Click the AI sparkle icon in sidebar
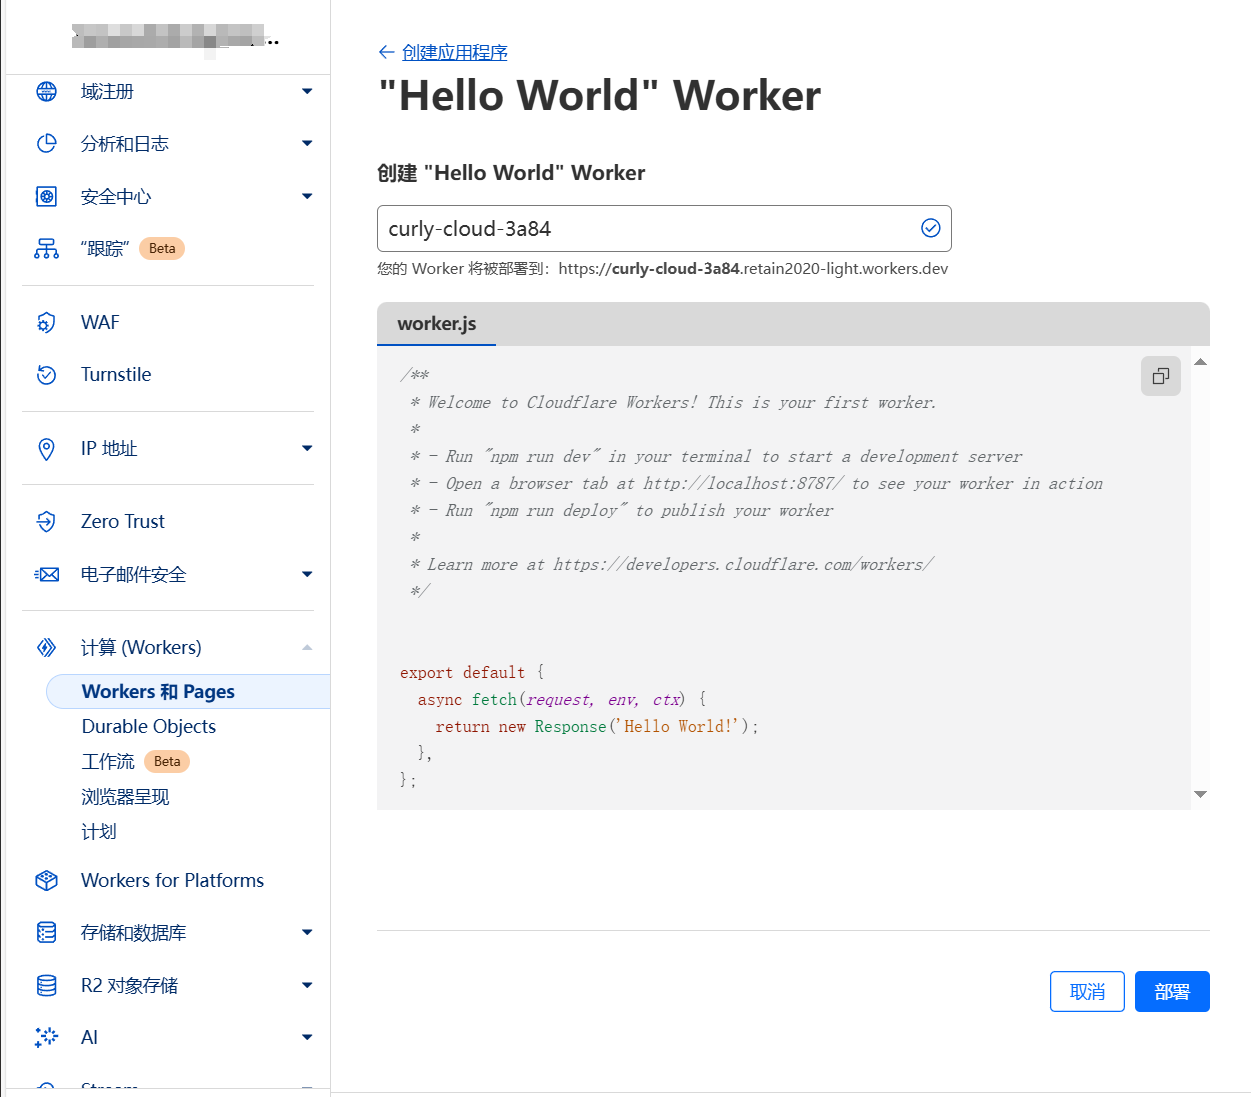The width and height of the screenshot is (1251, 1097). (46, 1037)
